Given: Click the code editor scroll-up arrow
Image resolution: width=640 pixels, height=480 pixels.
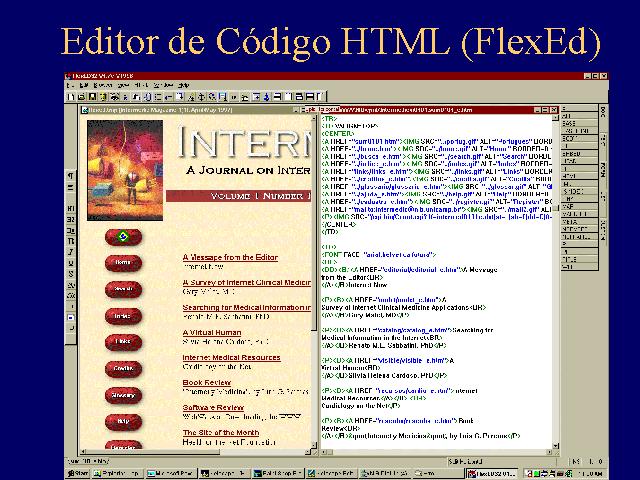Looking at the screenshot, I should pyautogui.click(x=556, y=118).
